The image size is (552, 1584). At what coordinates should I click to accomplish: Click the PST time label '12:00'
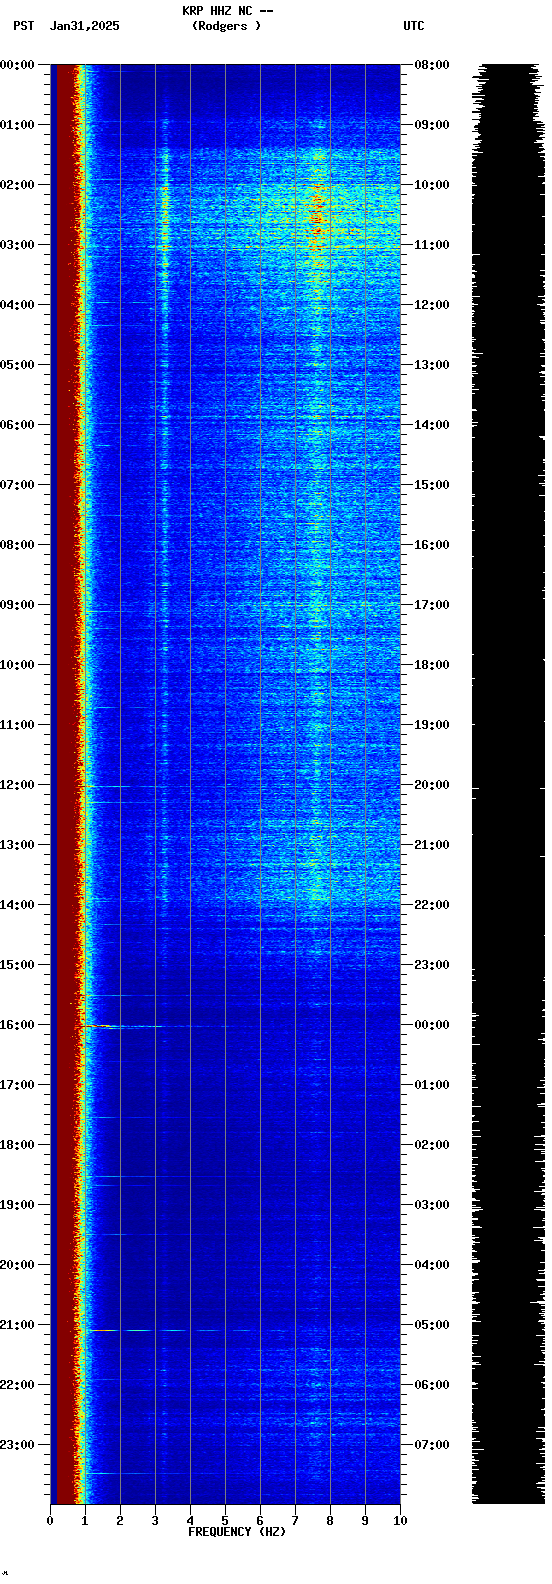(x=17, y=785)
